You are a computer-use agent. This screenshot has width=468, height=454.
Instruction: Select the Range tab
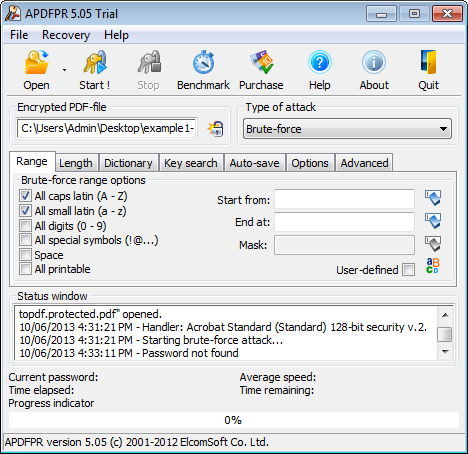click(x=32, y=161)
